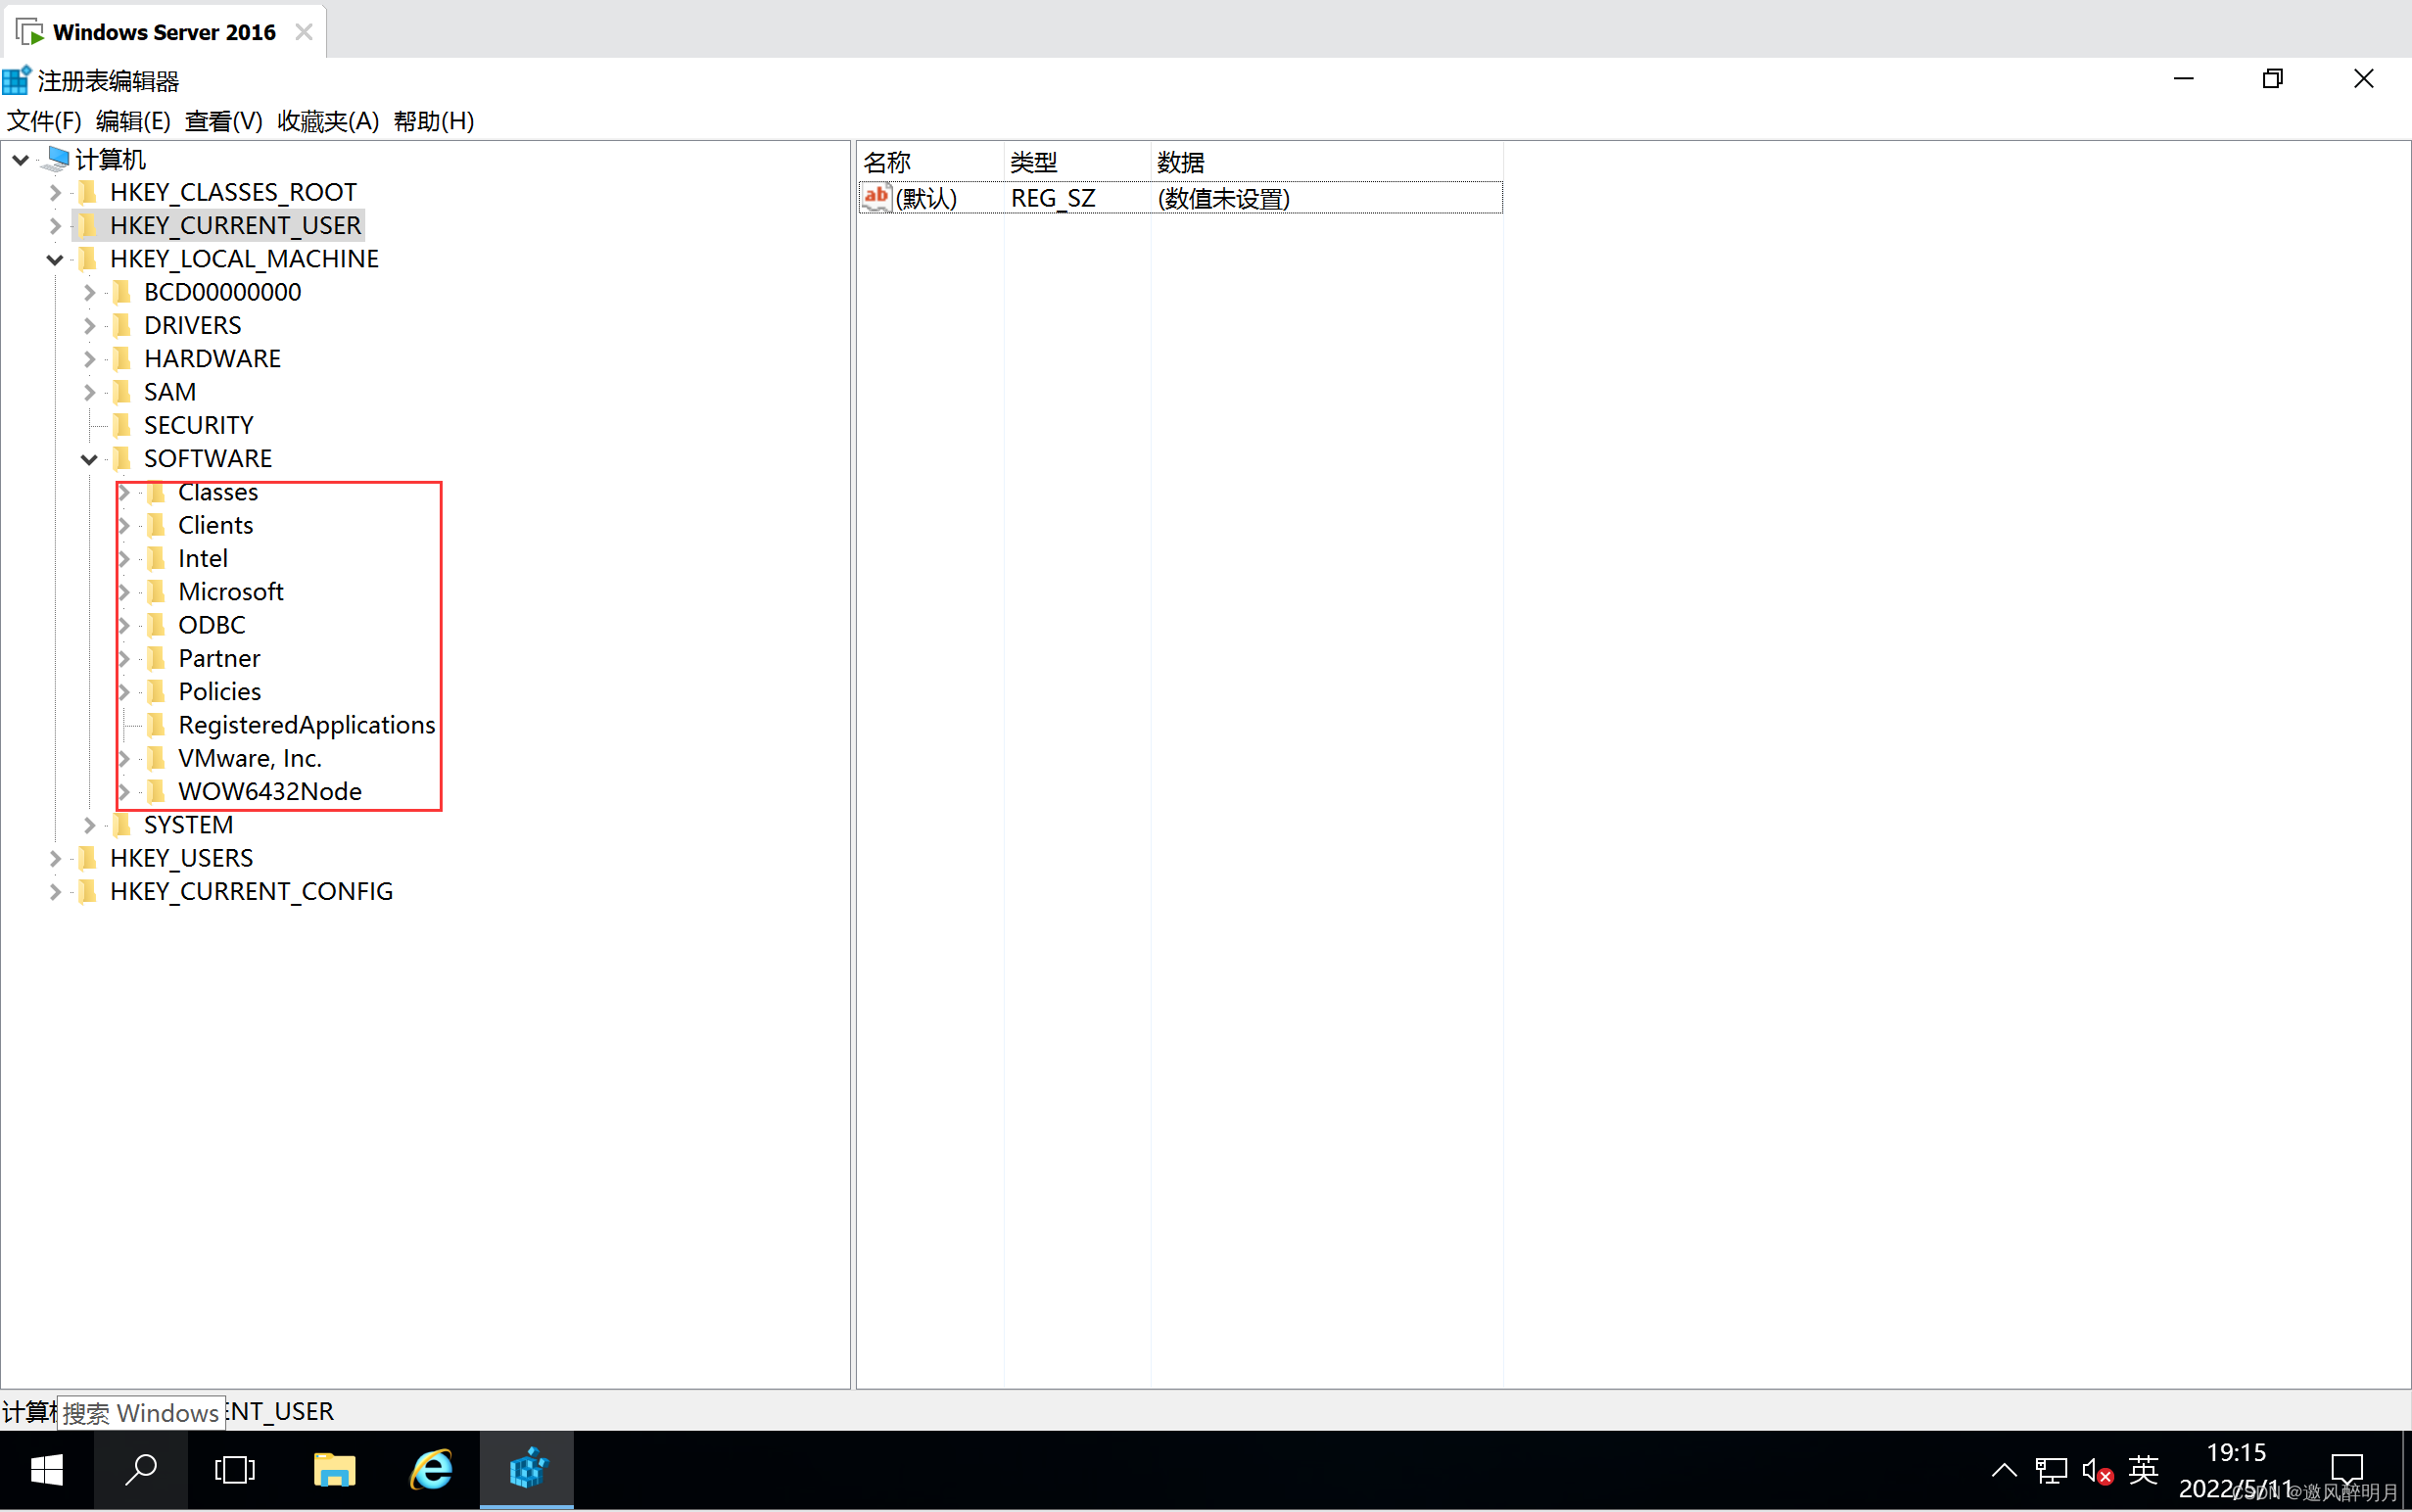Select the Intel key
Viewport: 2412px width, 1512px height.
(203, 558)
